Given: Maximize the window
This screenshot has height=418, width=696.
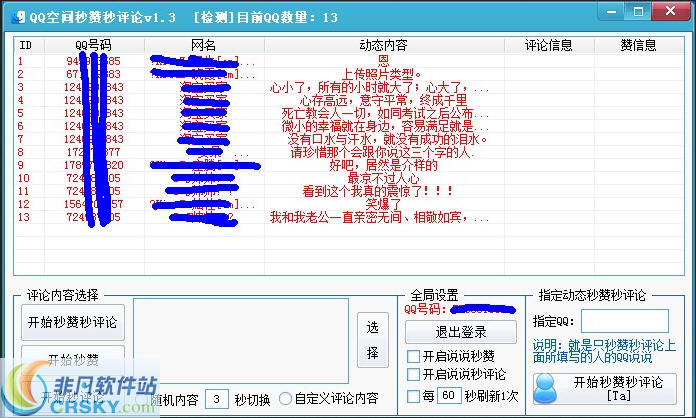Looking at the screenshot, I should click(638, 11).
